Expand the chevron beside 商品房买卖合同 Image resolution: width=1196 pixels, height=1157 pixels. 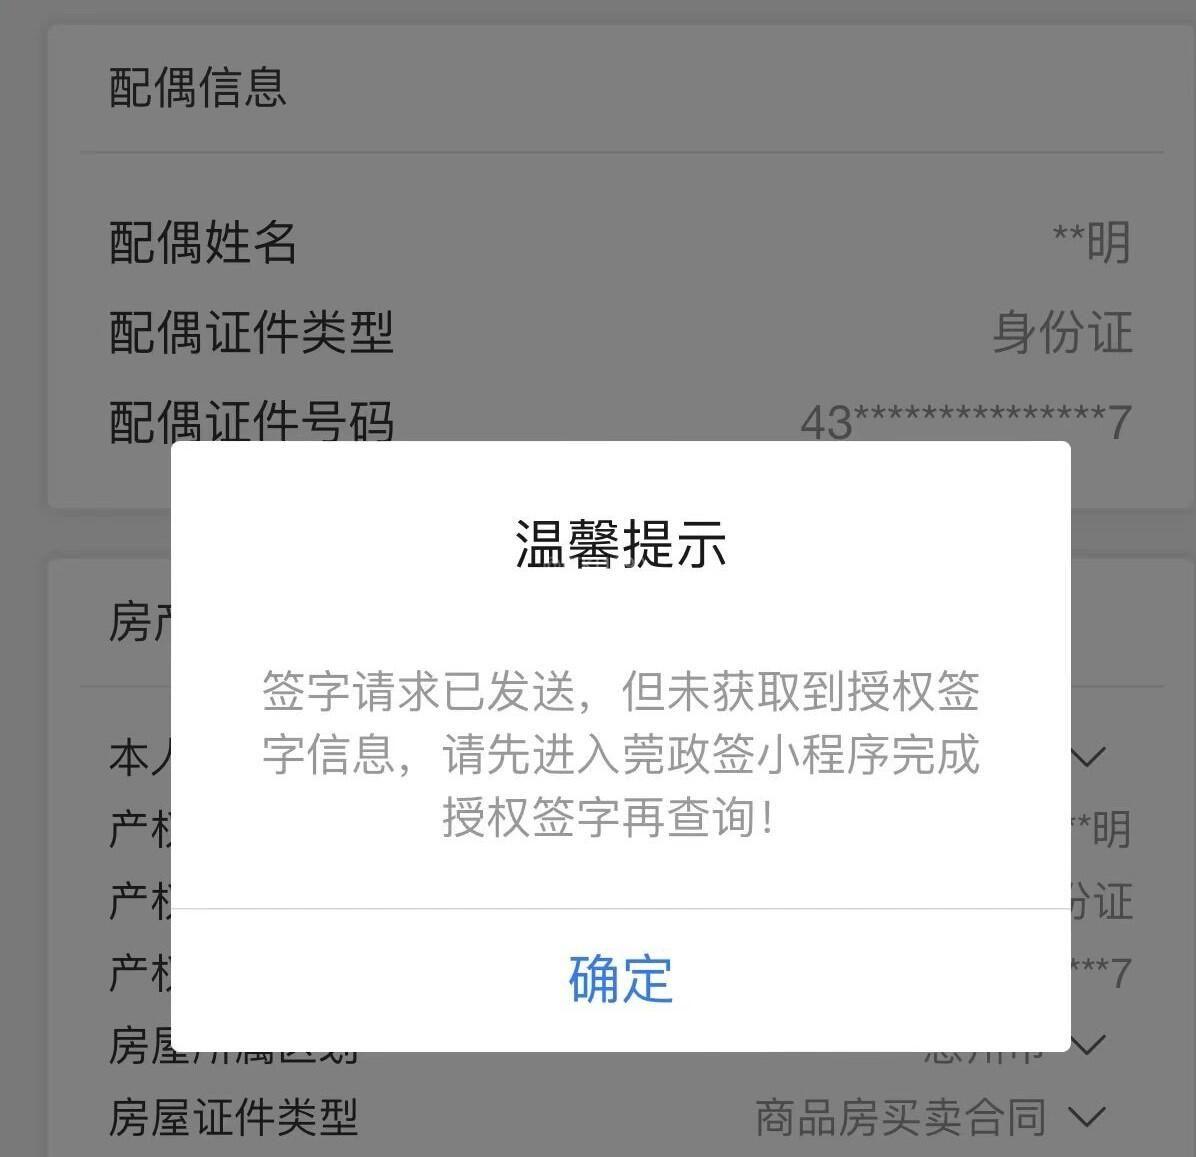pos(1088,1117)
